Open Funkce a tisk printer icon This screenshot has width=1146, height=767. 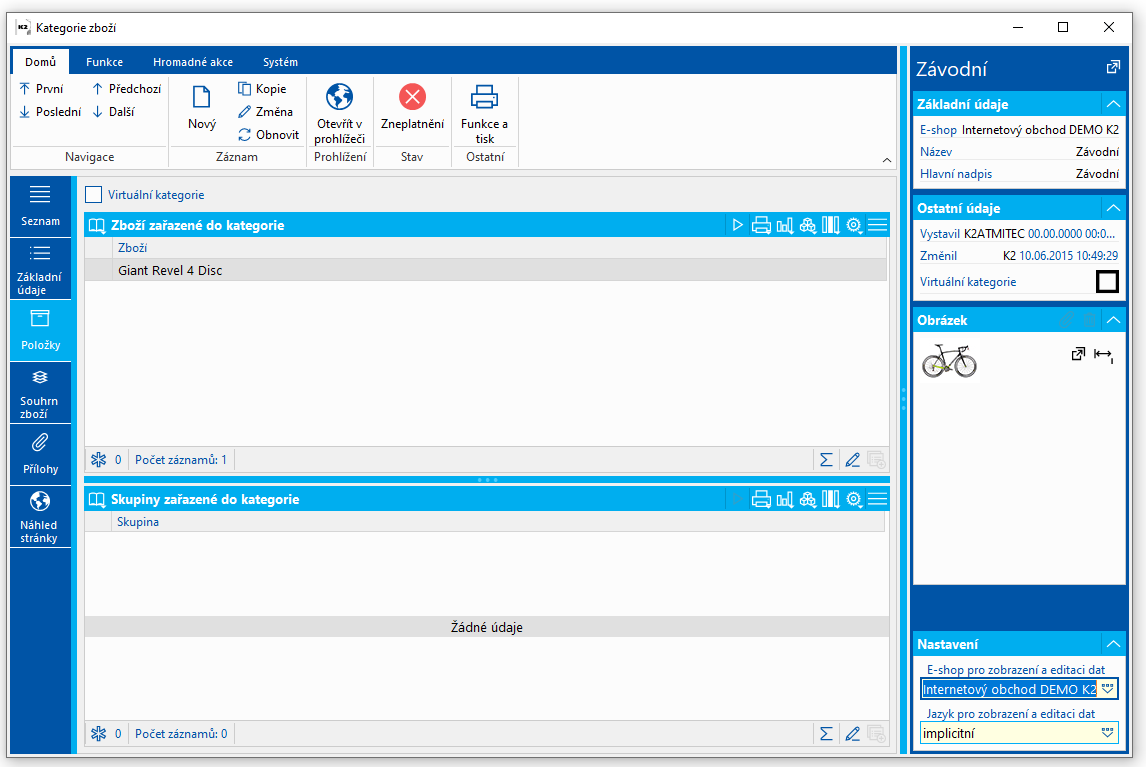[484, 97]
